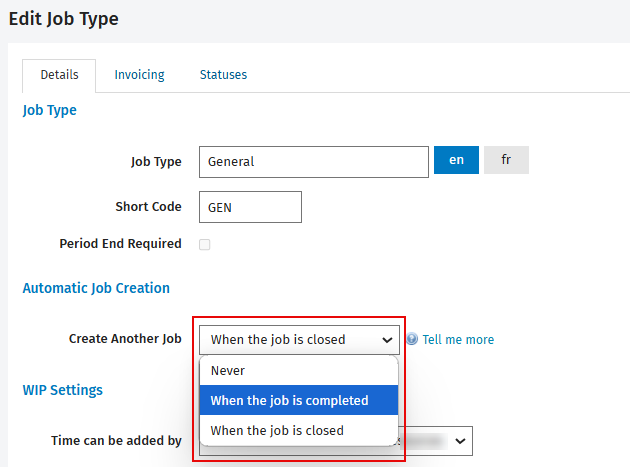Choose When the job is completed option
This screenshot has height=467, width=630.
tap(299, 400)
